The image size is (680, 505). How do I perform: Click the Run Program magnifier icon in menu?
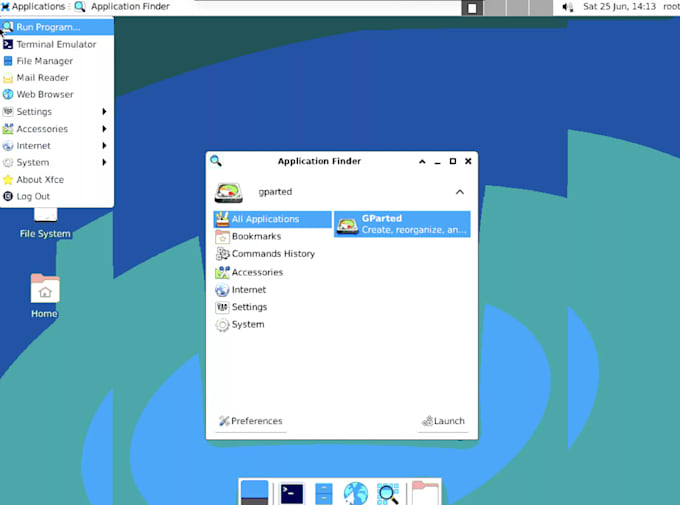(x=8, y=27)
